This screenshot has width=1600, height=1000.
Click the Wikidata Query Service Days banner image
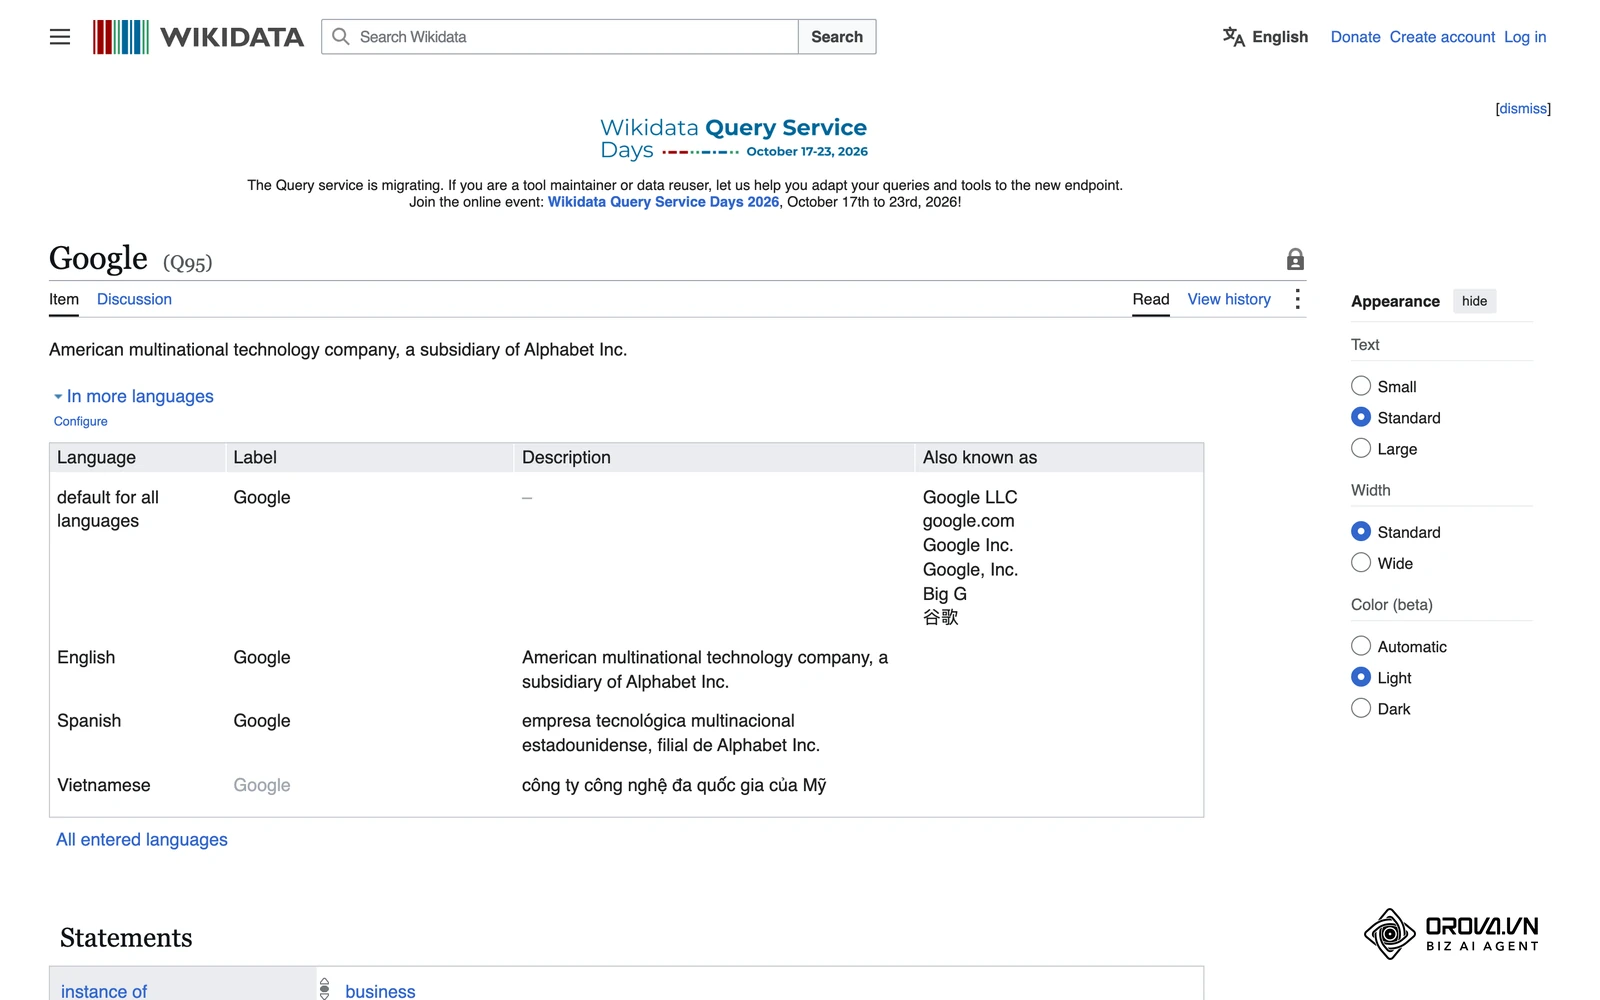[x=734, y=138]
